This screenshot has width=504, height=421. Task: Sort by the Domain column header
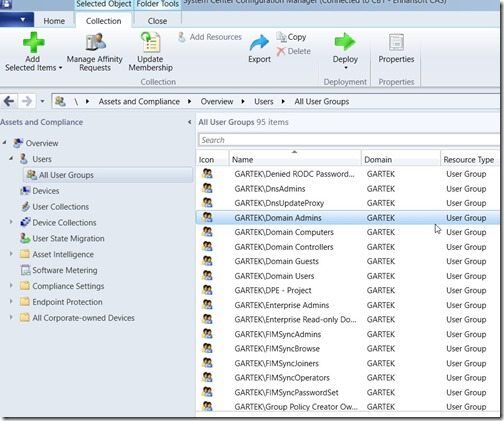[401, 159]
